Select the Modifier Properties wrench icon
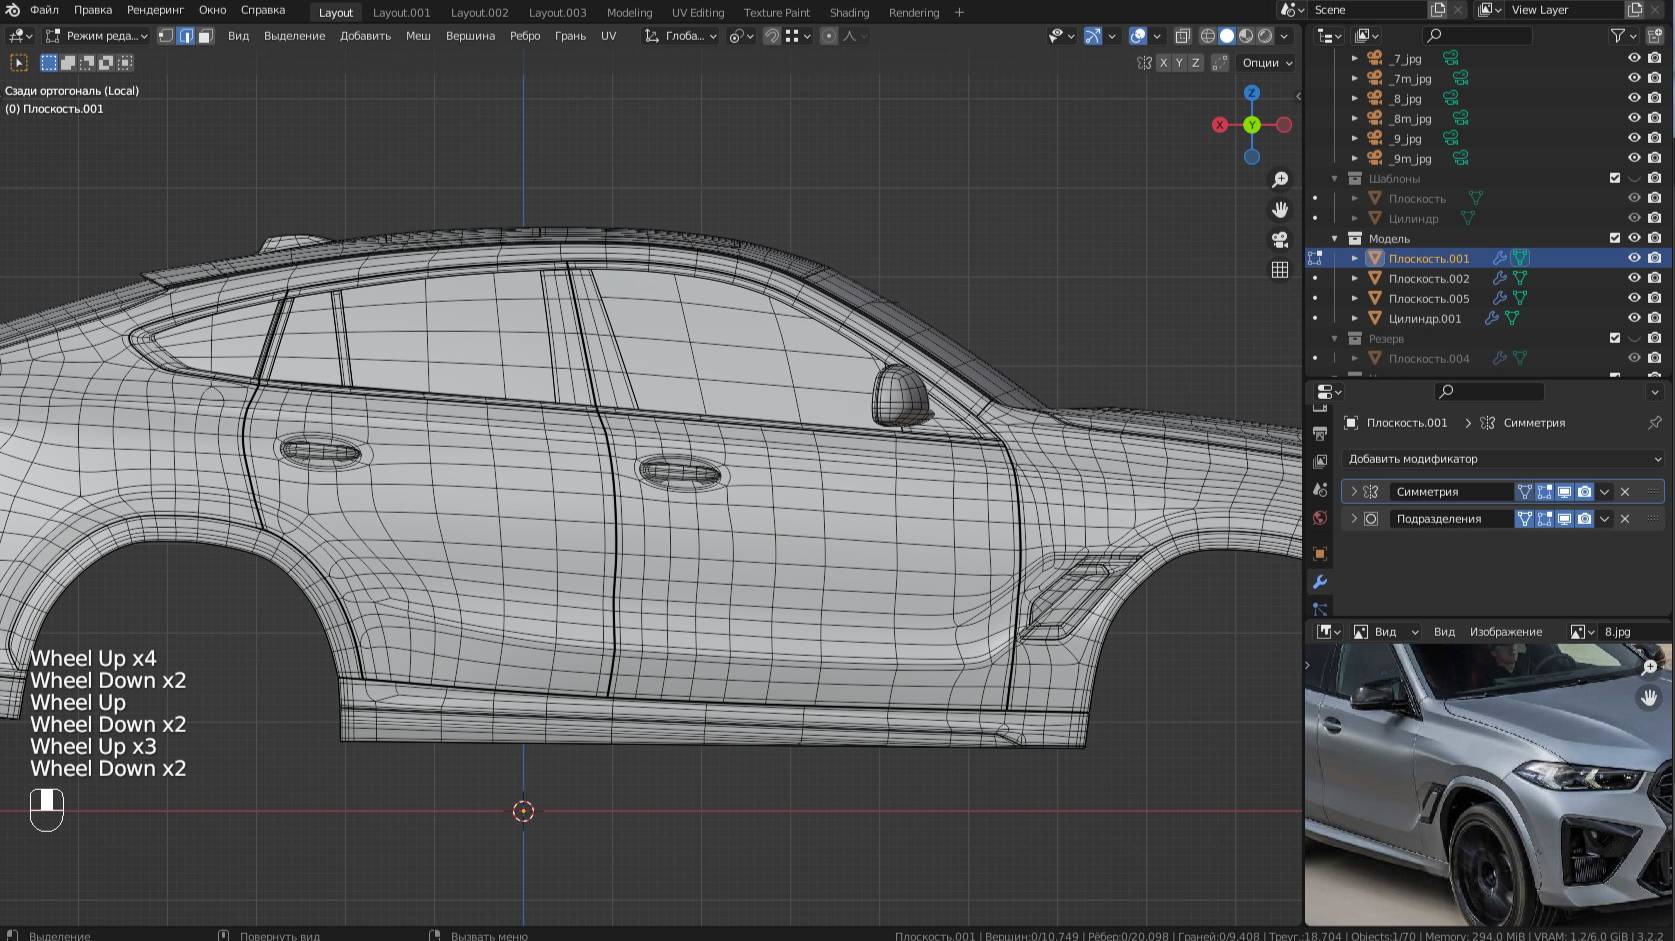This screenshot has width=1675, height=941. click(1320, 580)
